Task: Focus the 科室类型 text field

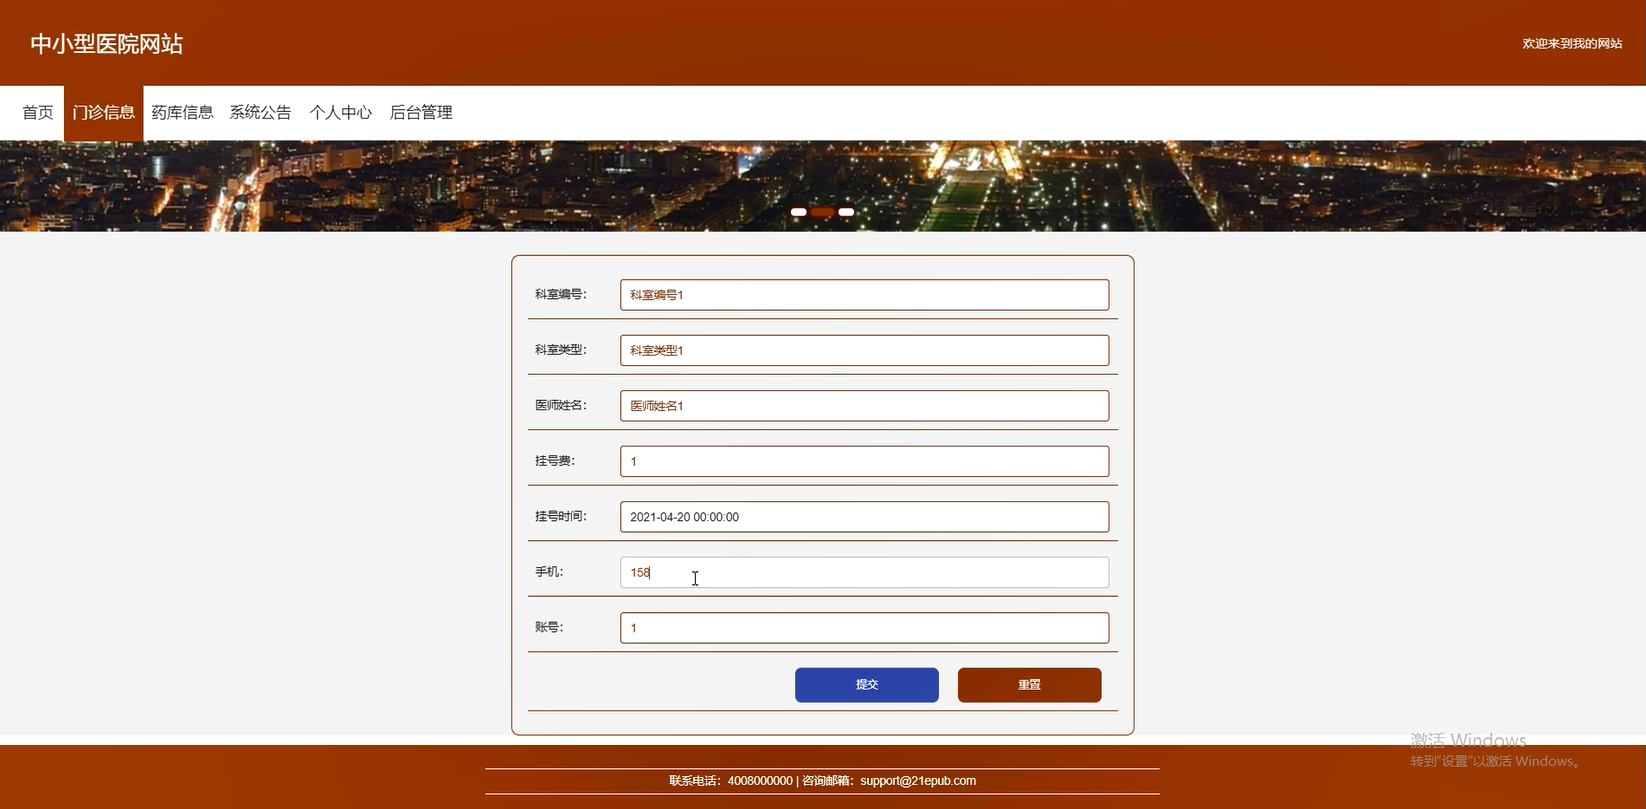Action: pos(864,351)
